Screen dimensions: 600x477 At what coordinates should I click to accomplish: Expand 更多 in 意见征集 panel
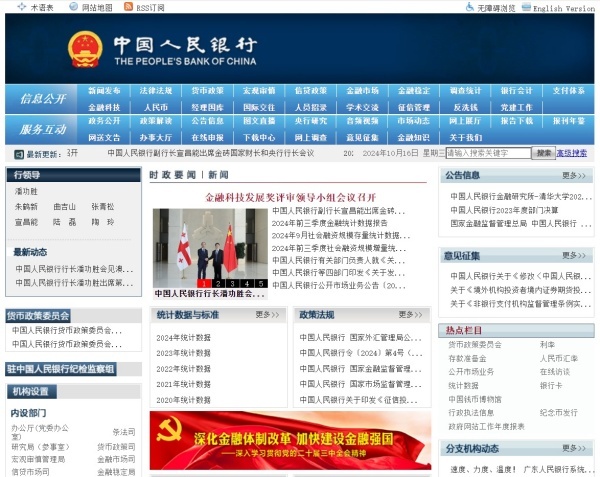[574, 256]
